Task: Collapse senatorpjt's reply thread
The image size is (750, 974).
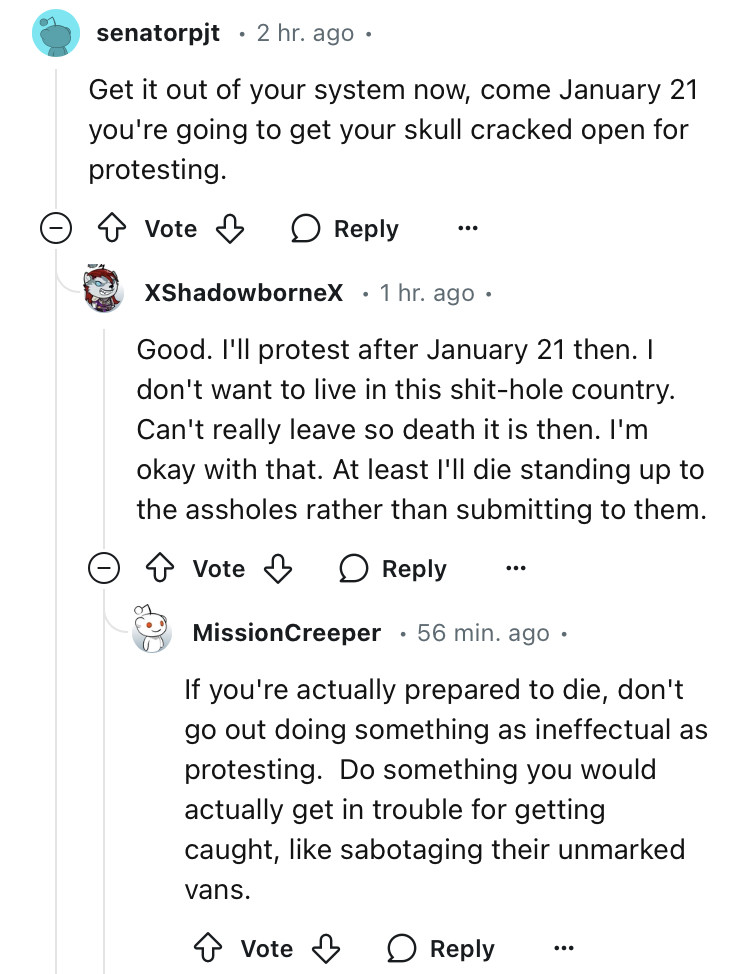Action: (x=55, y=229)
